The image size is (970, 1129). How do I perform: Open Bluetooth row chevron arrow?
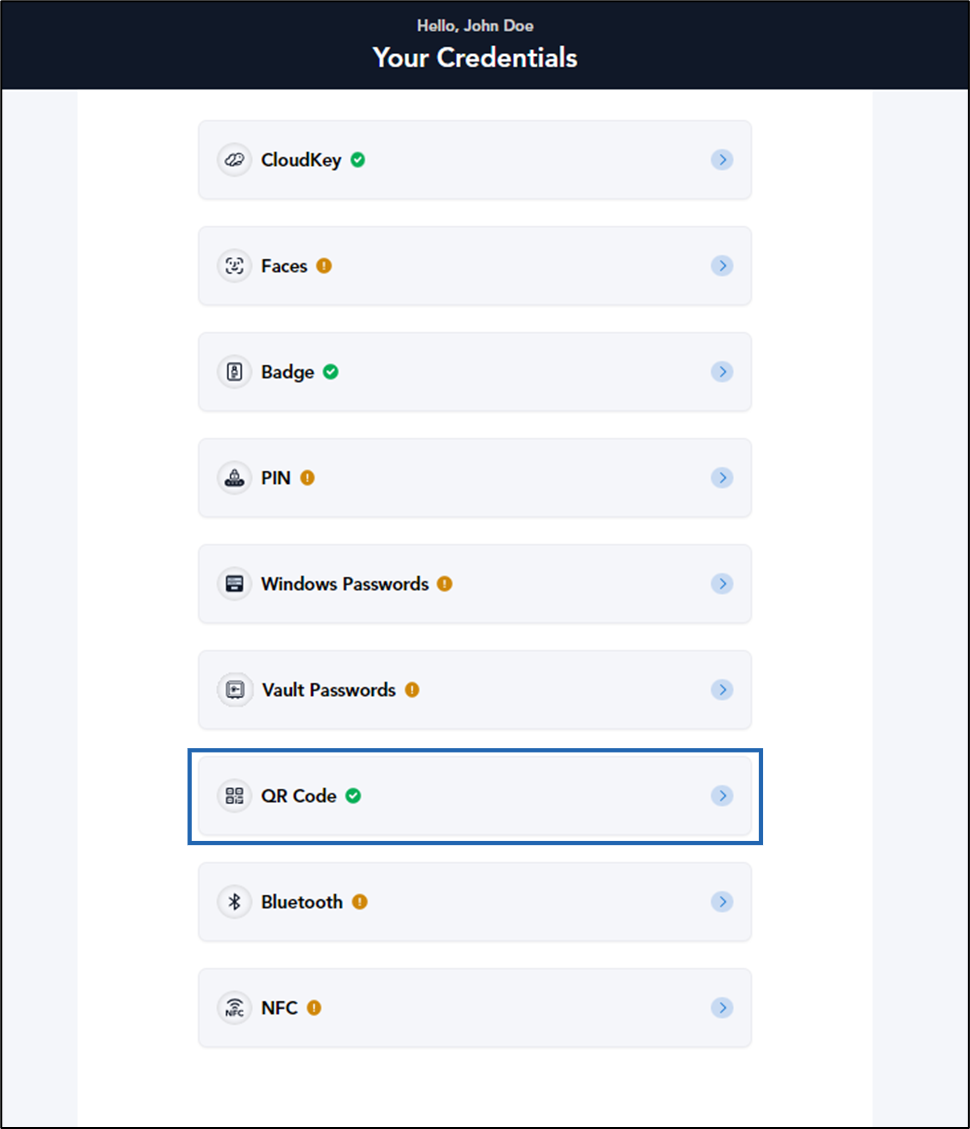pyautogui.click(x=722, y=901)
